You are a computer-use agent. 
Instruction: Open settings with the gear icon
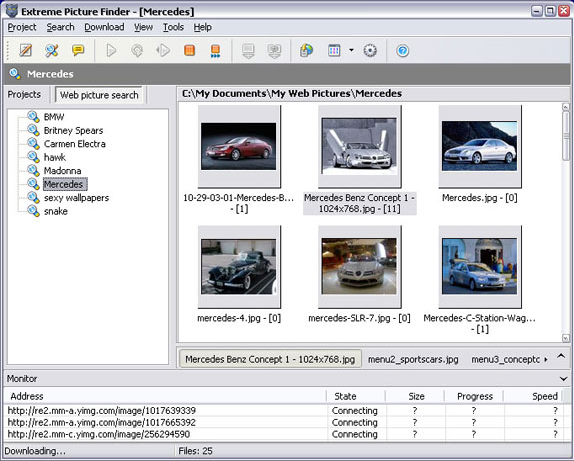pos(370,50)
